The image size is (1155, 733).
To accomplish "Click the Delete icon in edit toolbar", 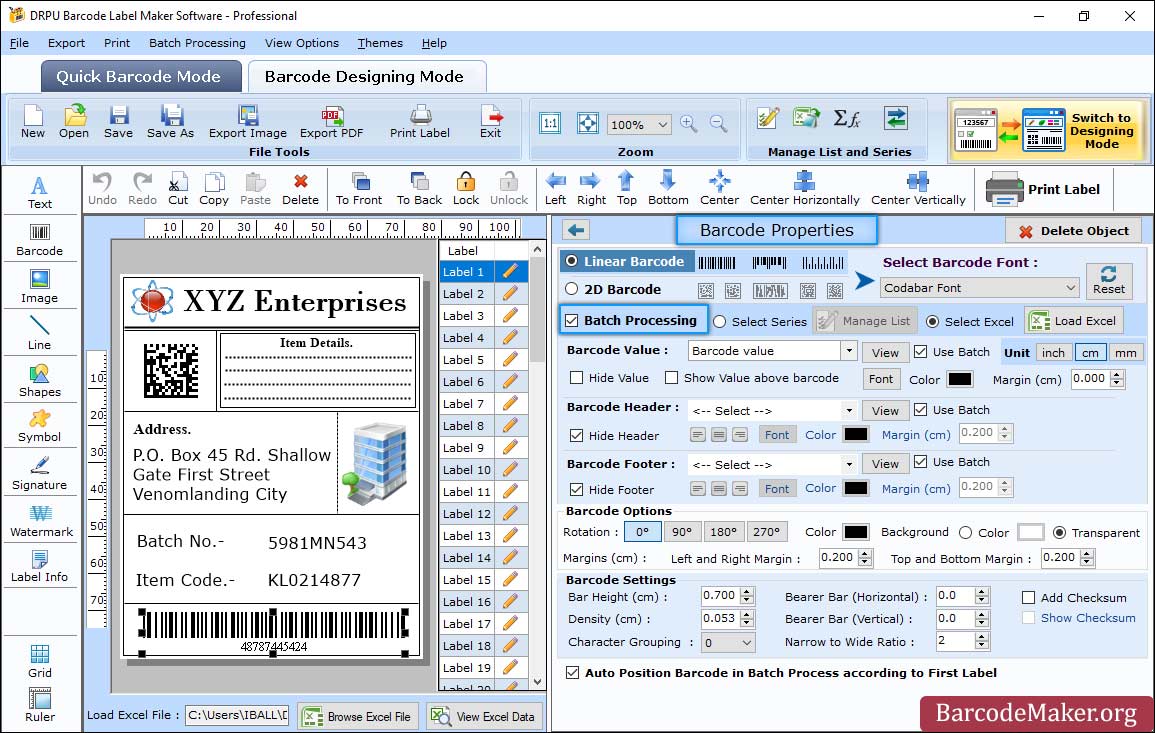I will point(301,189).
